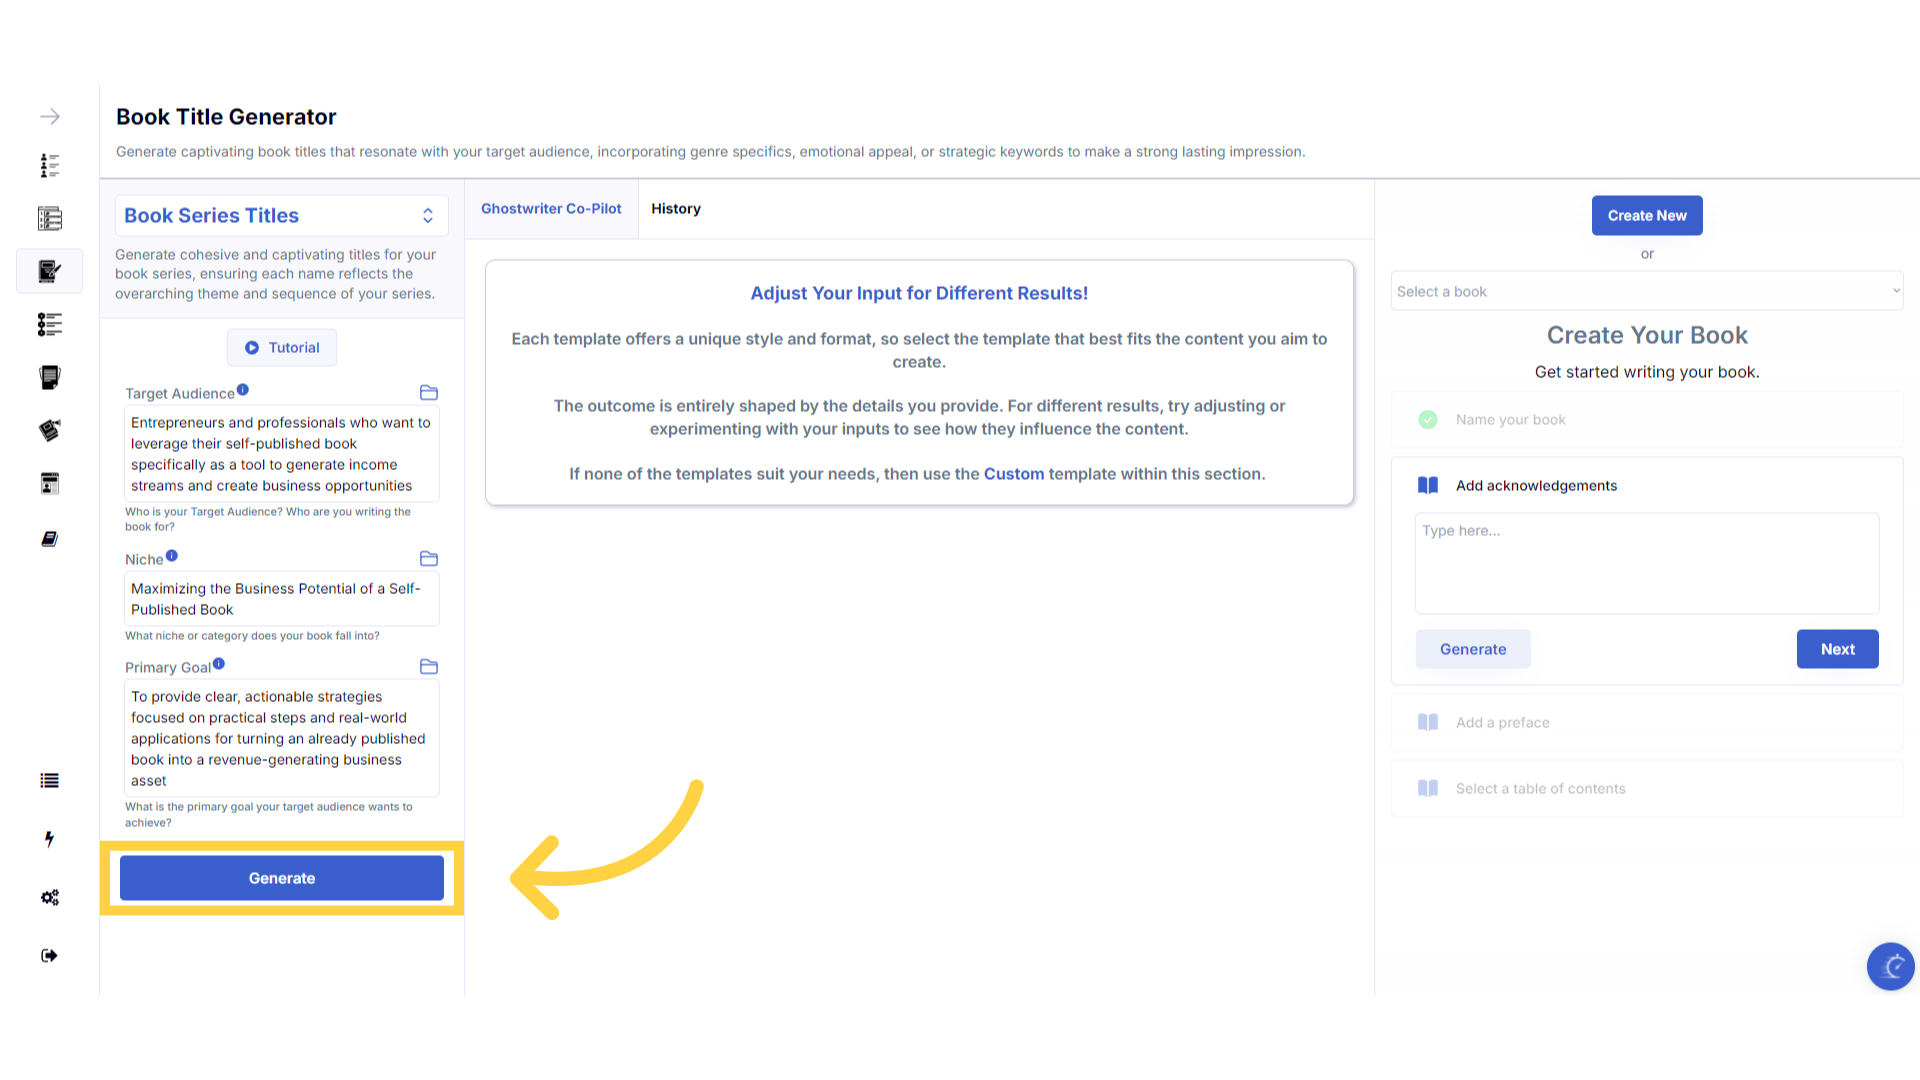Screen dimensions: 1920x1080
Task: Select the Ghostwriter Co-Pilot tab
Action: pos(551,209)
